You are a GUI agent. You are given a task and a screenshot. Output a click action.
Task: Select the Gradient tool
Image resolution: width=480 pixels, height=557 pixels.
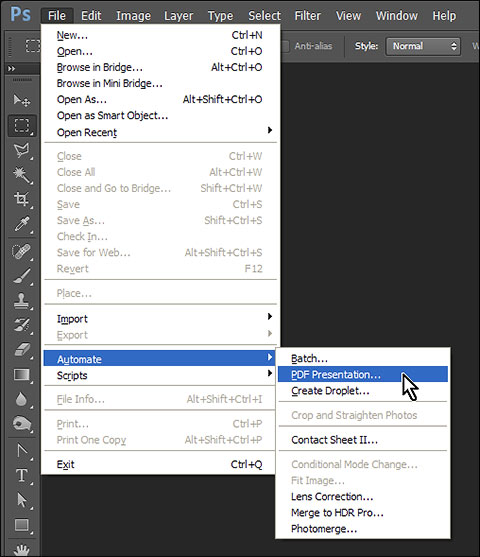22,375
